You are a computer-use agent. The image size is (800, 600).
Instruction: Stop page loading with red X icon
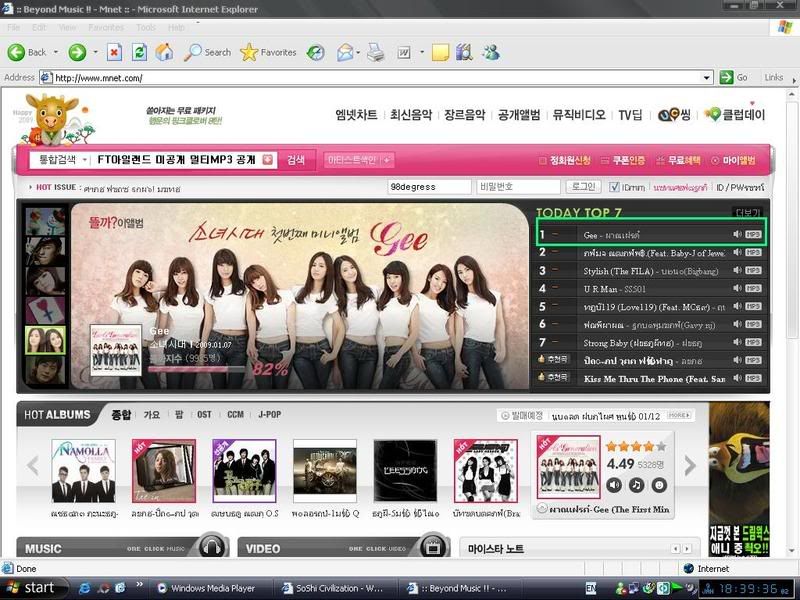click(x=114, y=52)
